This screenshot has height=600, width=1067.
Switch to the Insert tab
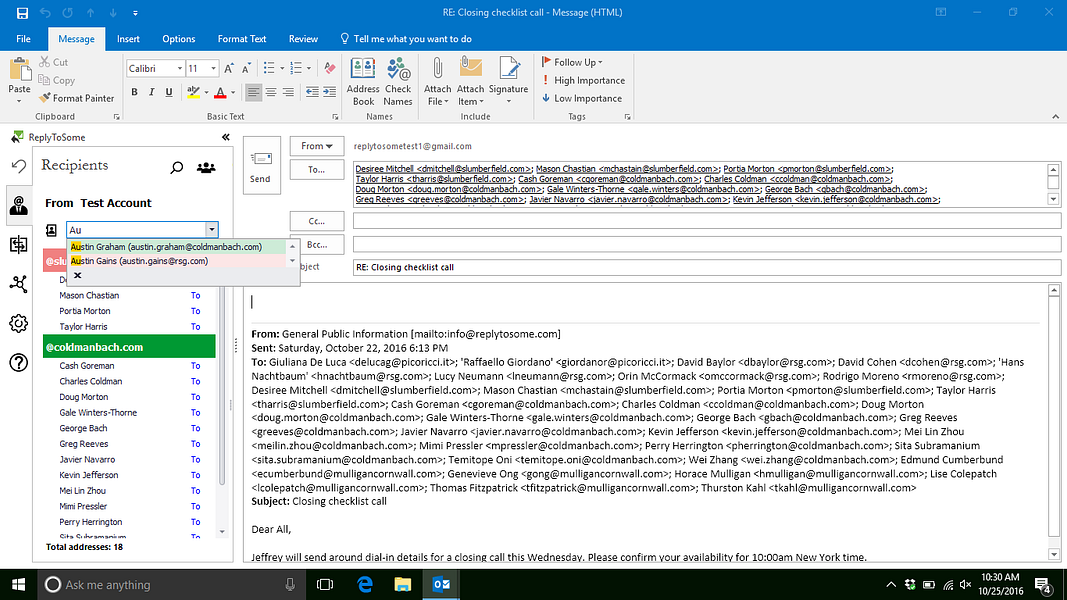[128, 39]
